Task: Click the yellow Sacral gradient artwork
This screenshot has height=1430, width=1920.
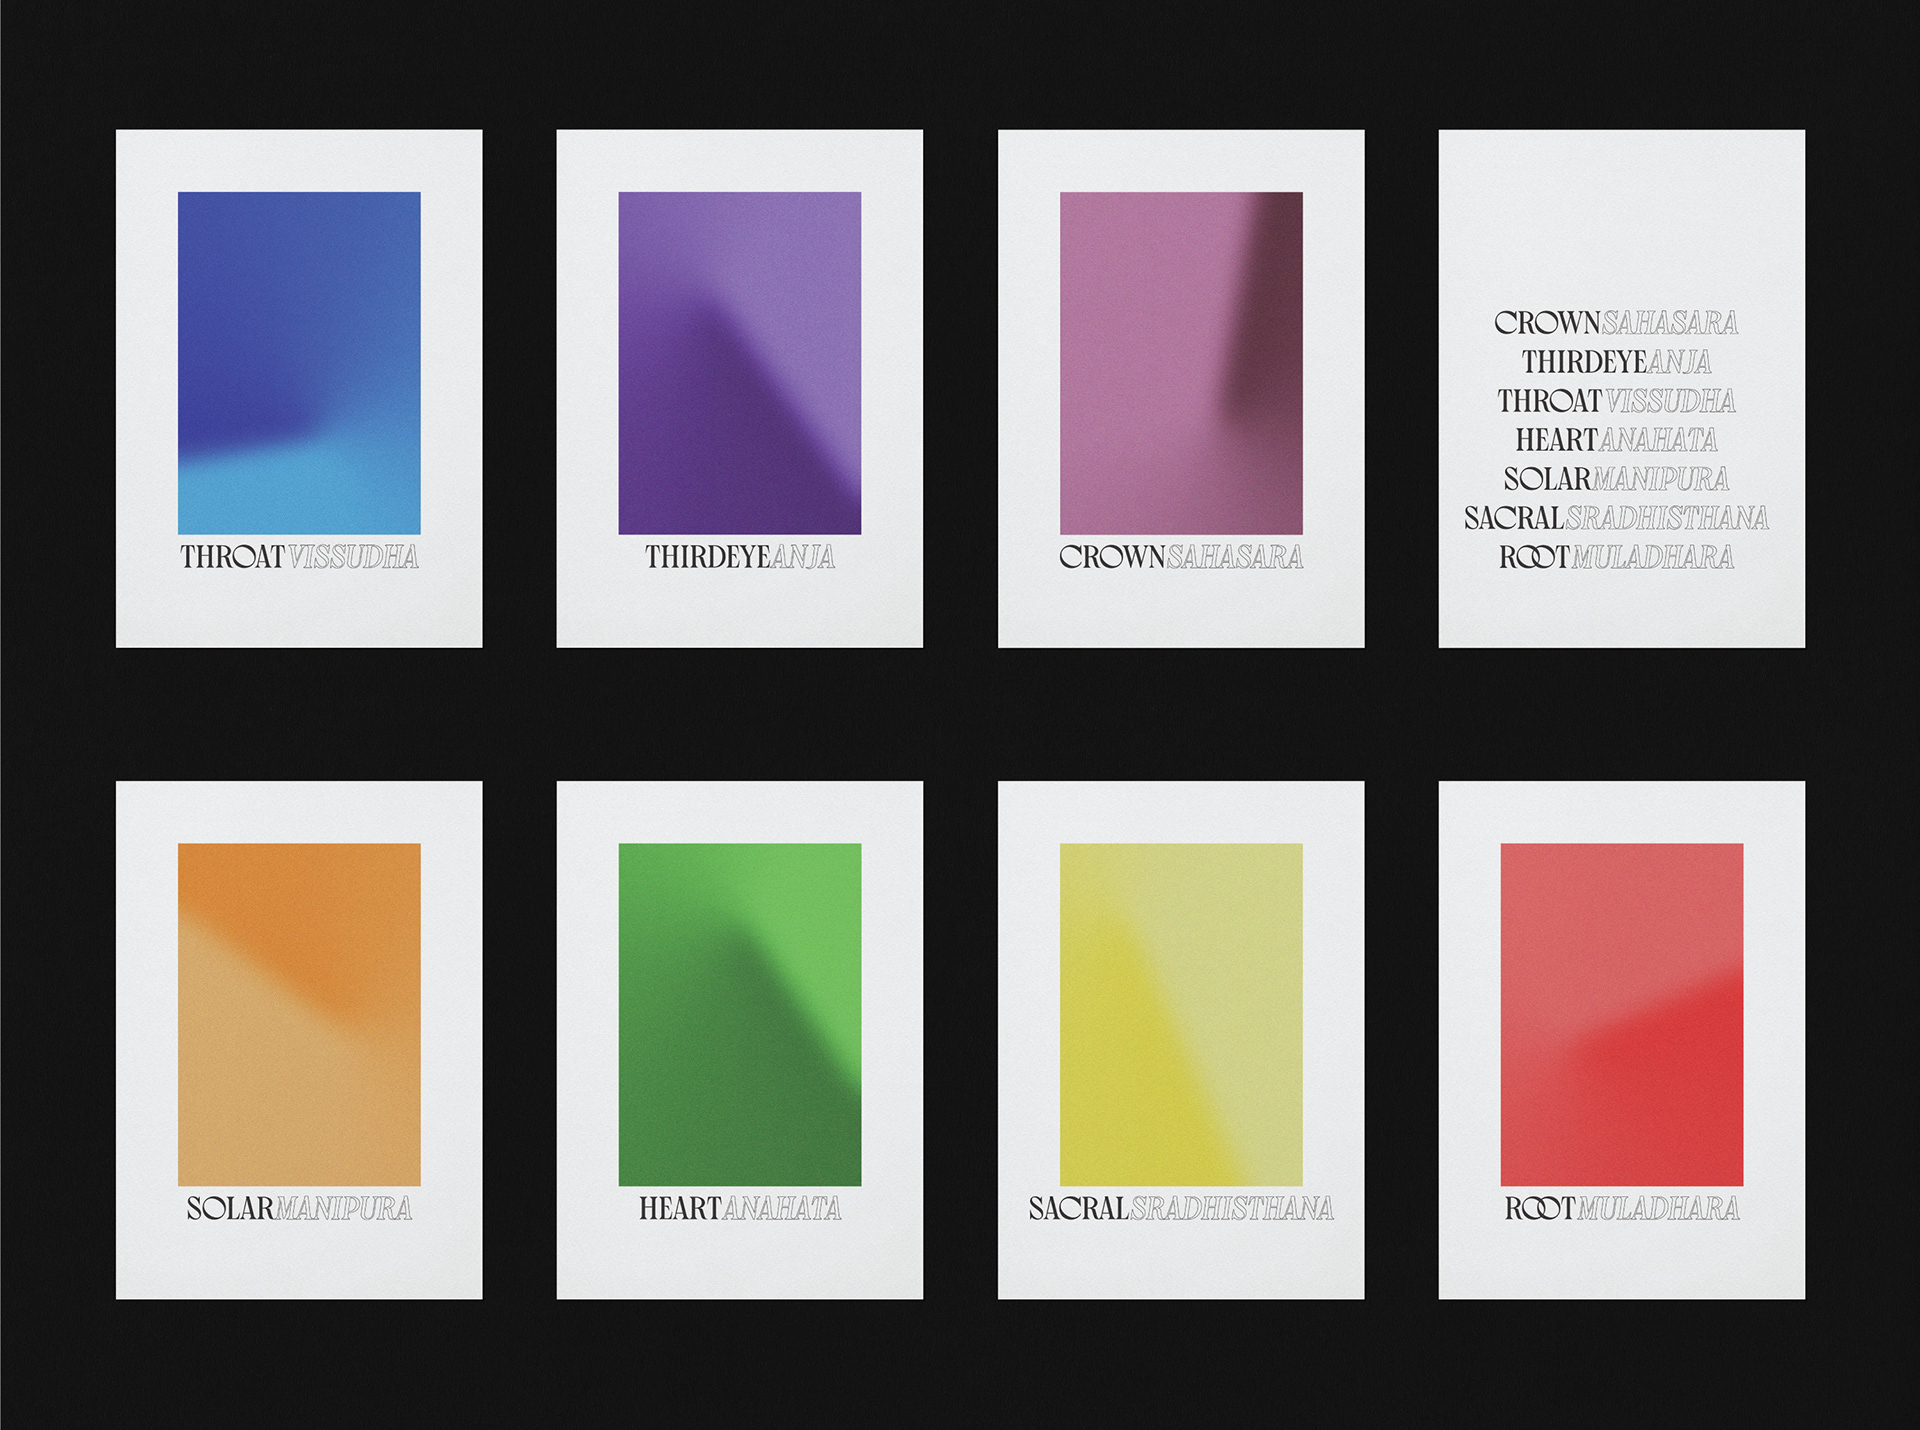Action: 1181,1014
